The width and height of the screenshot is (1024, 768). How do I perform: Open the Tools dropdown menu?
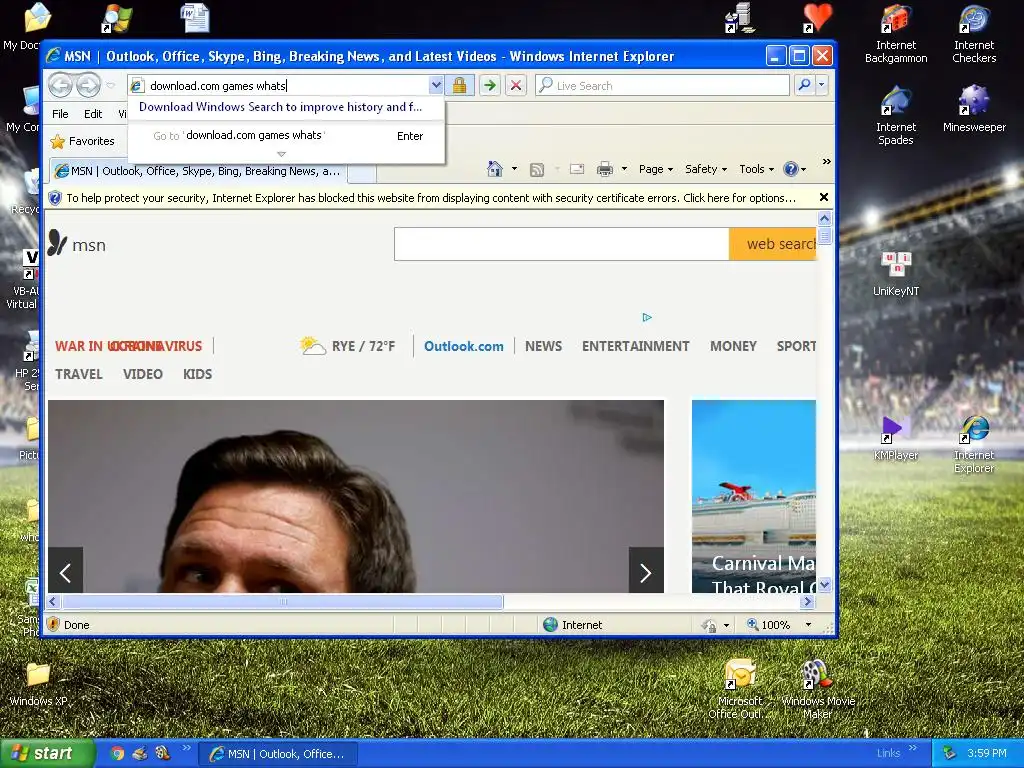click(756, 169)
